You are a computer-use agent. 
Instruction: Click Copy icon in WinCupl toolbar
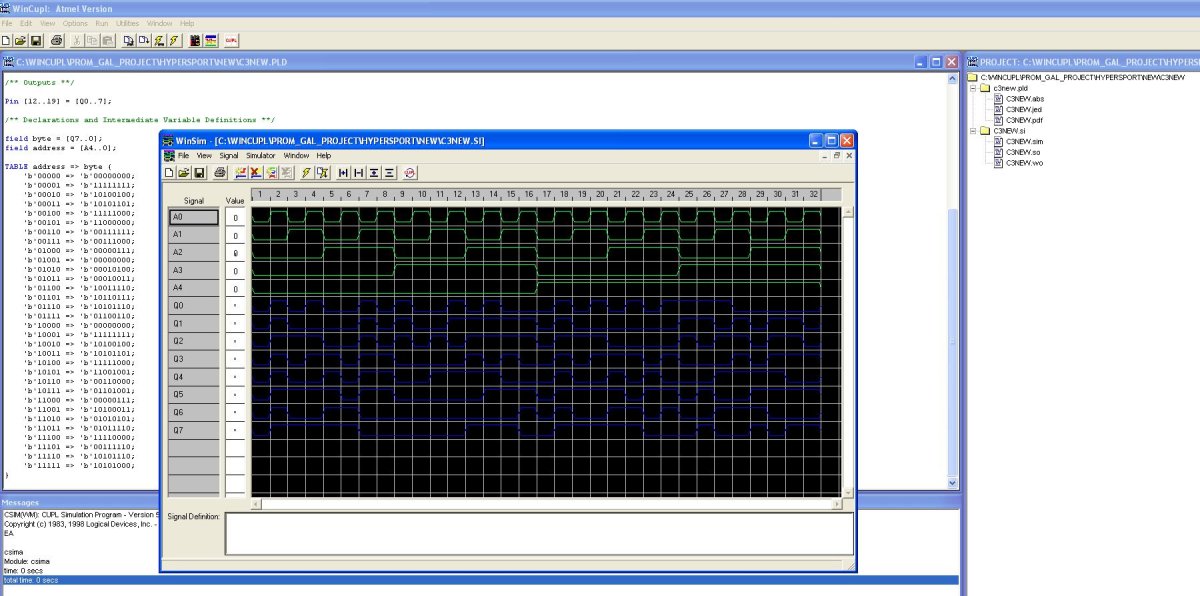click(92, 40)
